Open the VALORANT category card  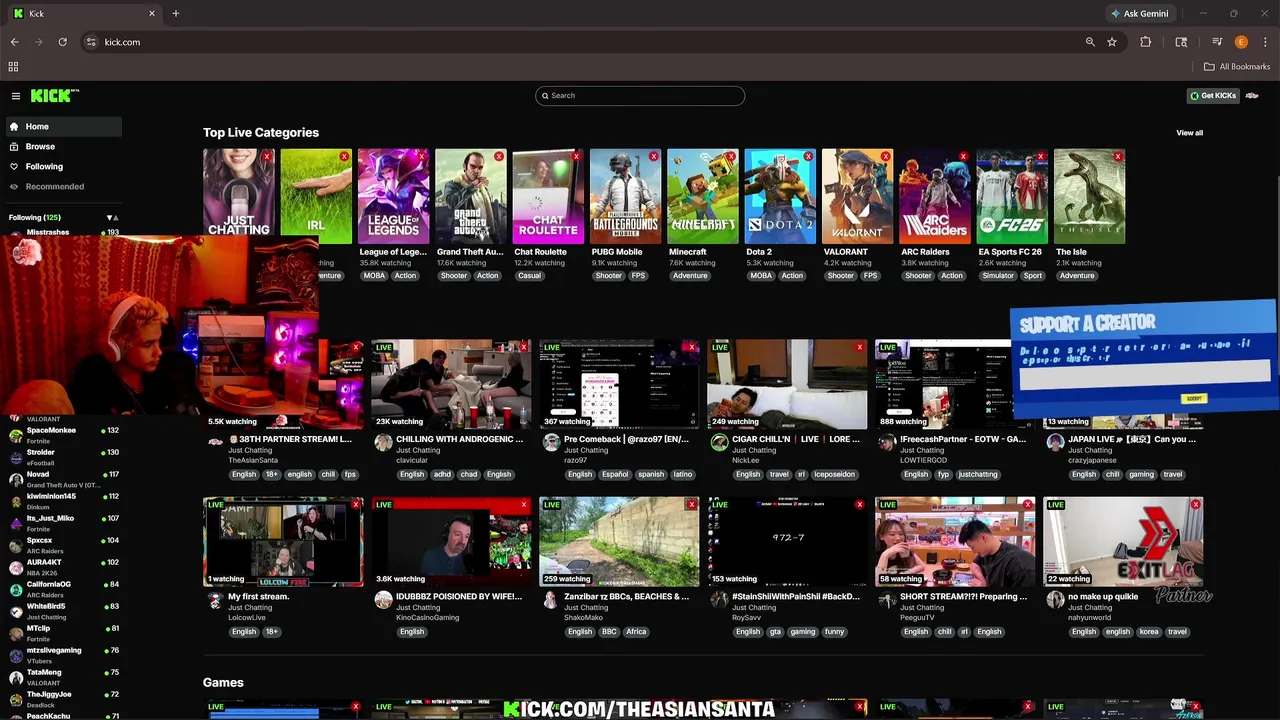(858, 196)
